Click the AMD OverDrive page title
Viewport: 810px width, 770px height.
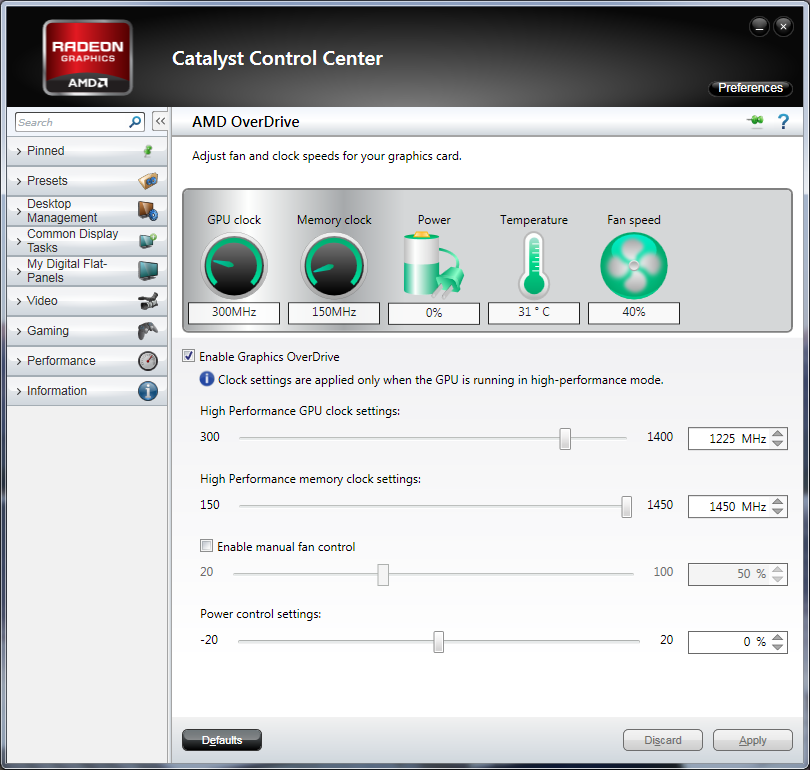click(x=246, y=122)
